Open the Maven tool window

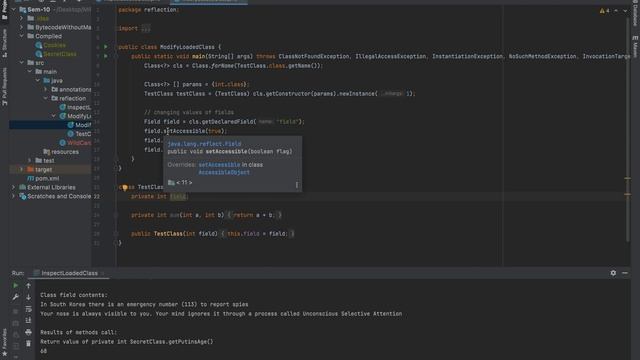point(635,46)
